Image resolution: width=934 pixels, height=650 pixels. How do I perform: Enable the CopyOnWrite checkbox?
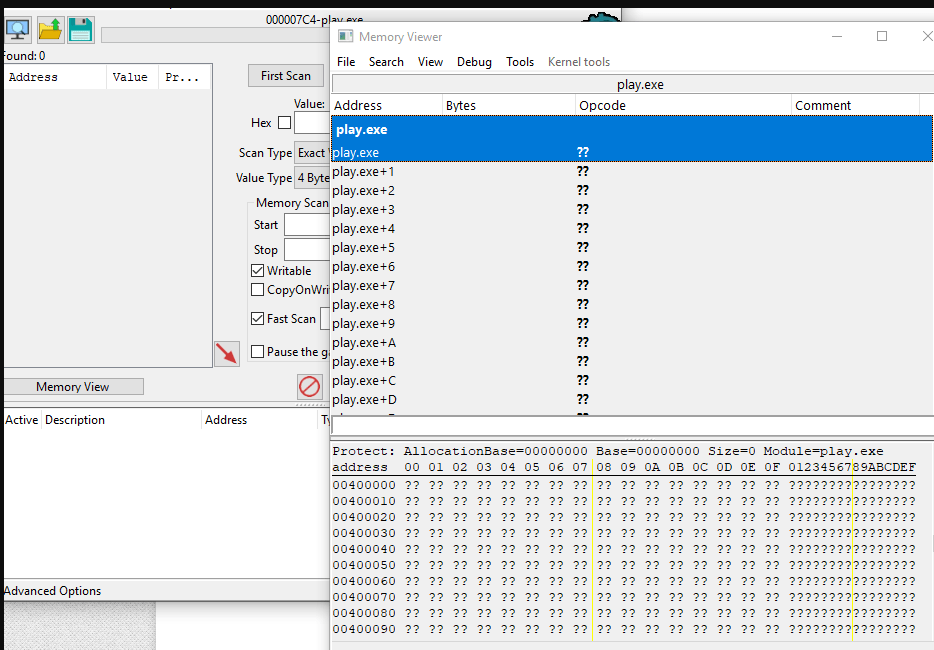(257, 290)
